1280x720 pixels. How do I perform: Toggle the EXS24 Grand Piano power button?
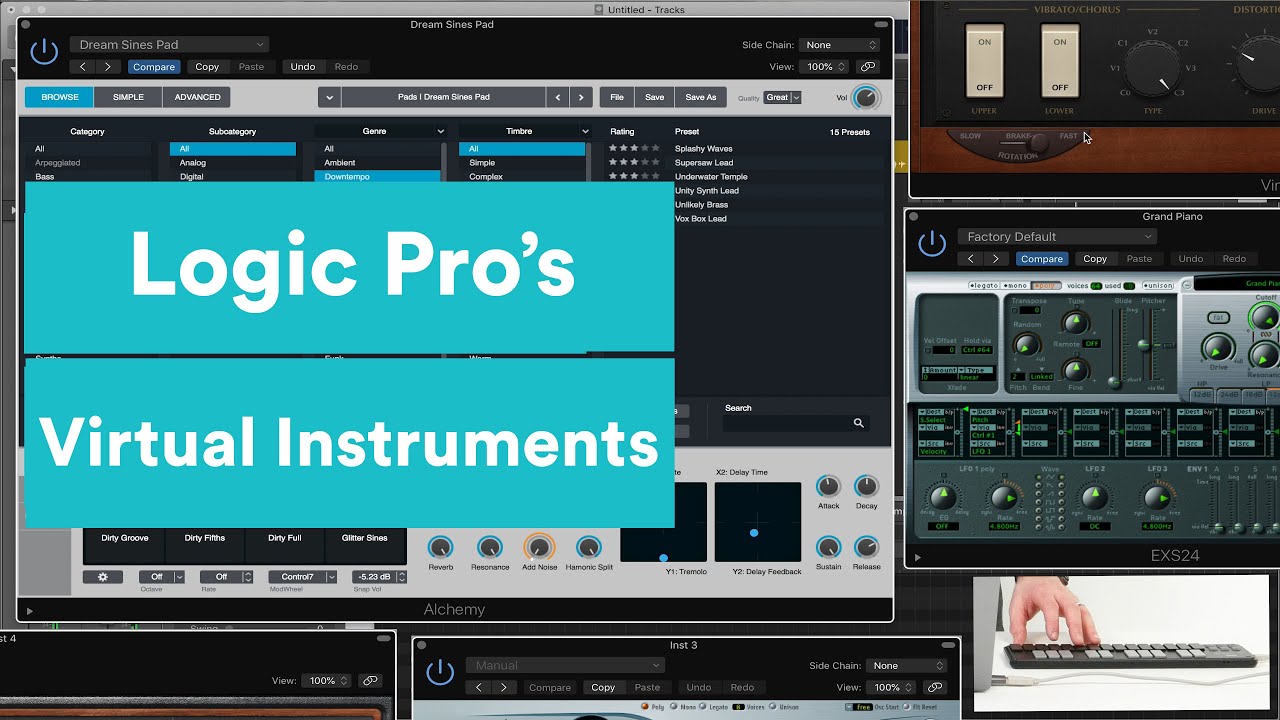tap(932, 243)
